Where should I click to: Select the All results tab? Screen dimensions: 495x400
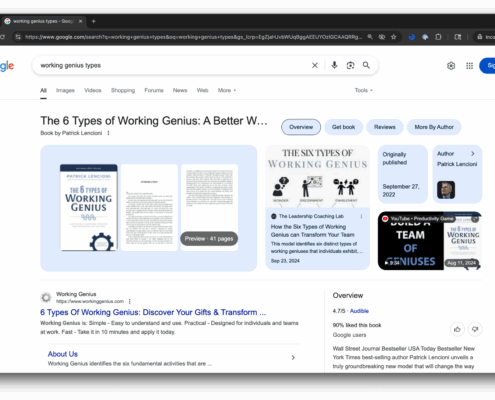43,90
